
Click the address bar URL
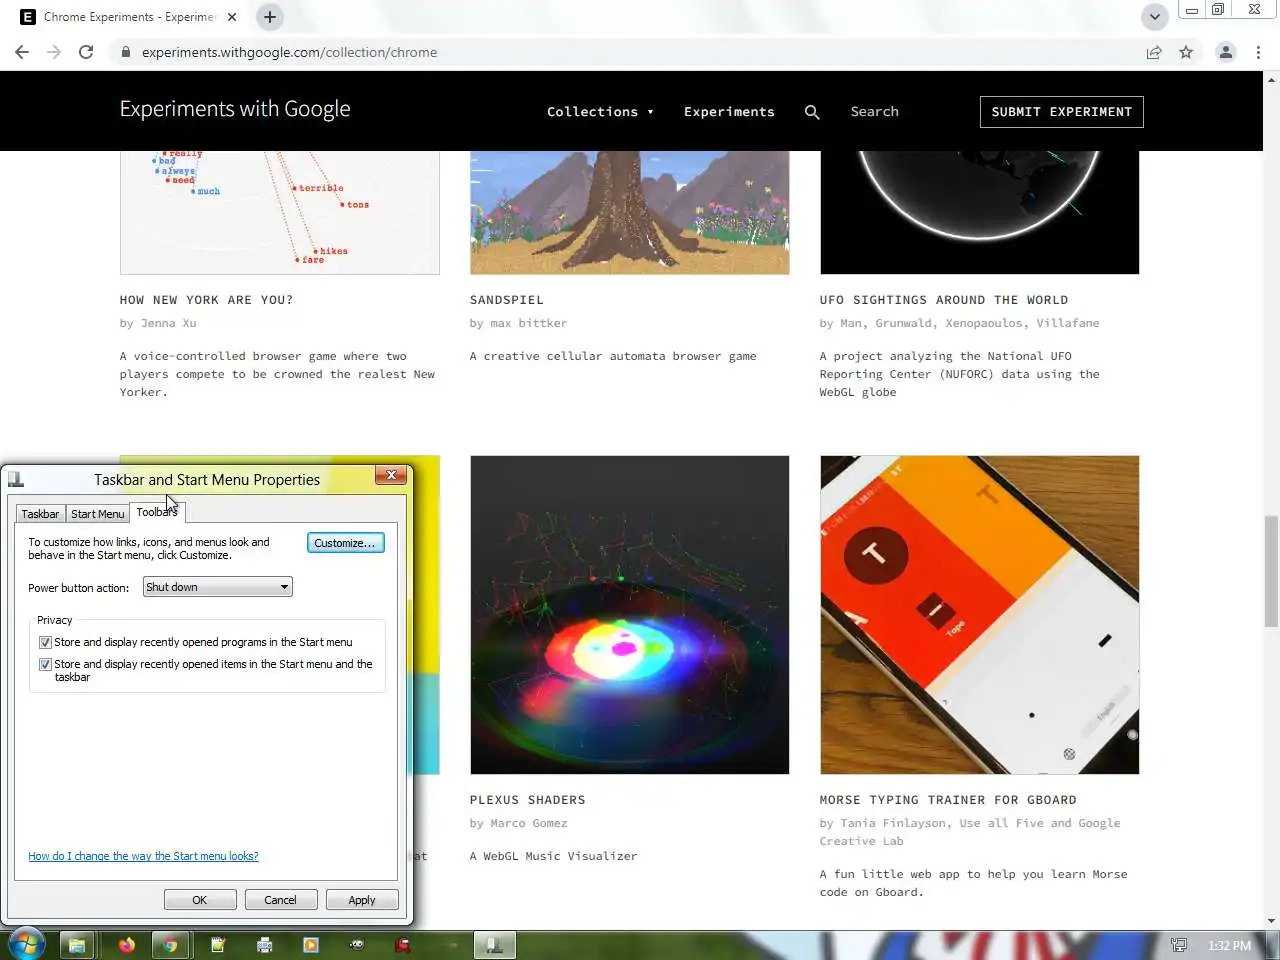click(x=289, y=52)
